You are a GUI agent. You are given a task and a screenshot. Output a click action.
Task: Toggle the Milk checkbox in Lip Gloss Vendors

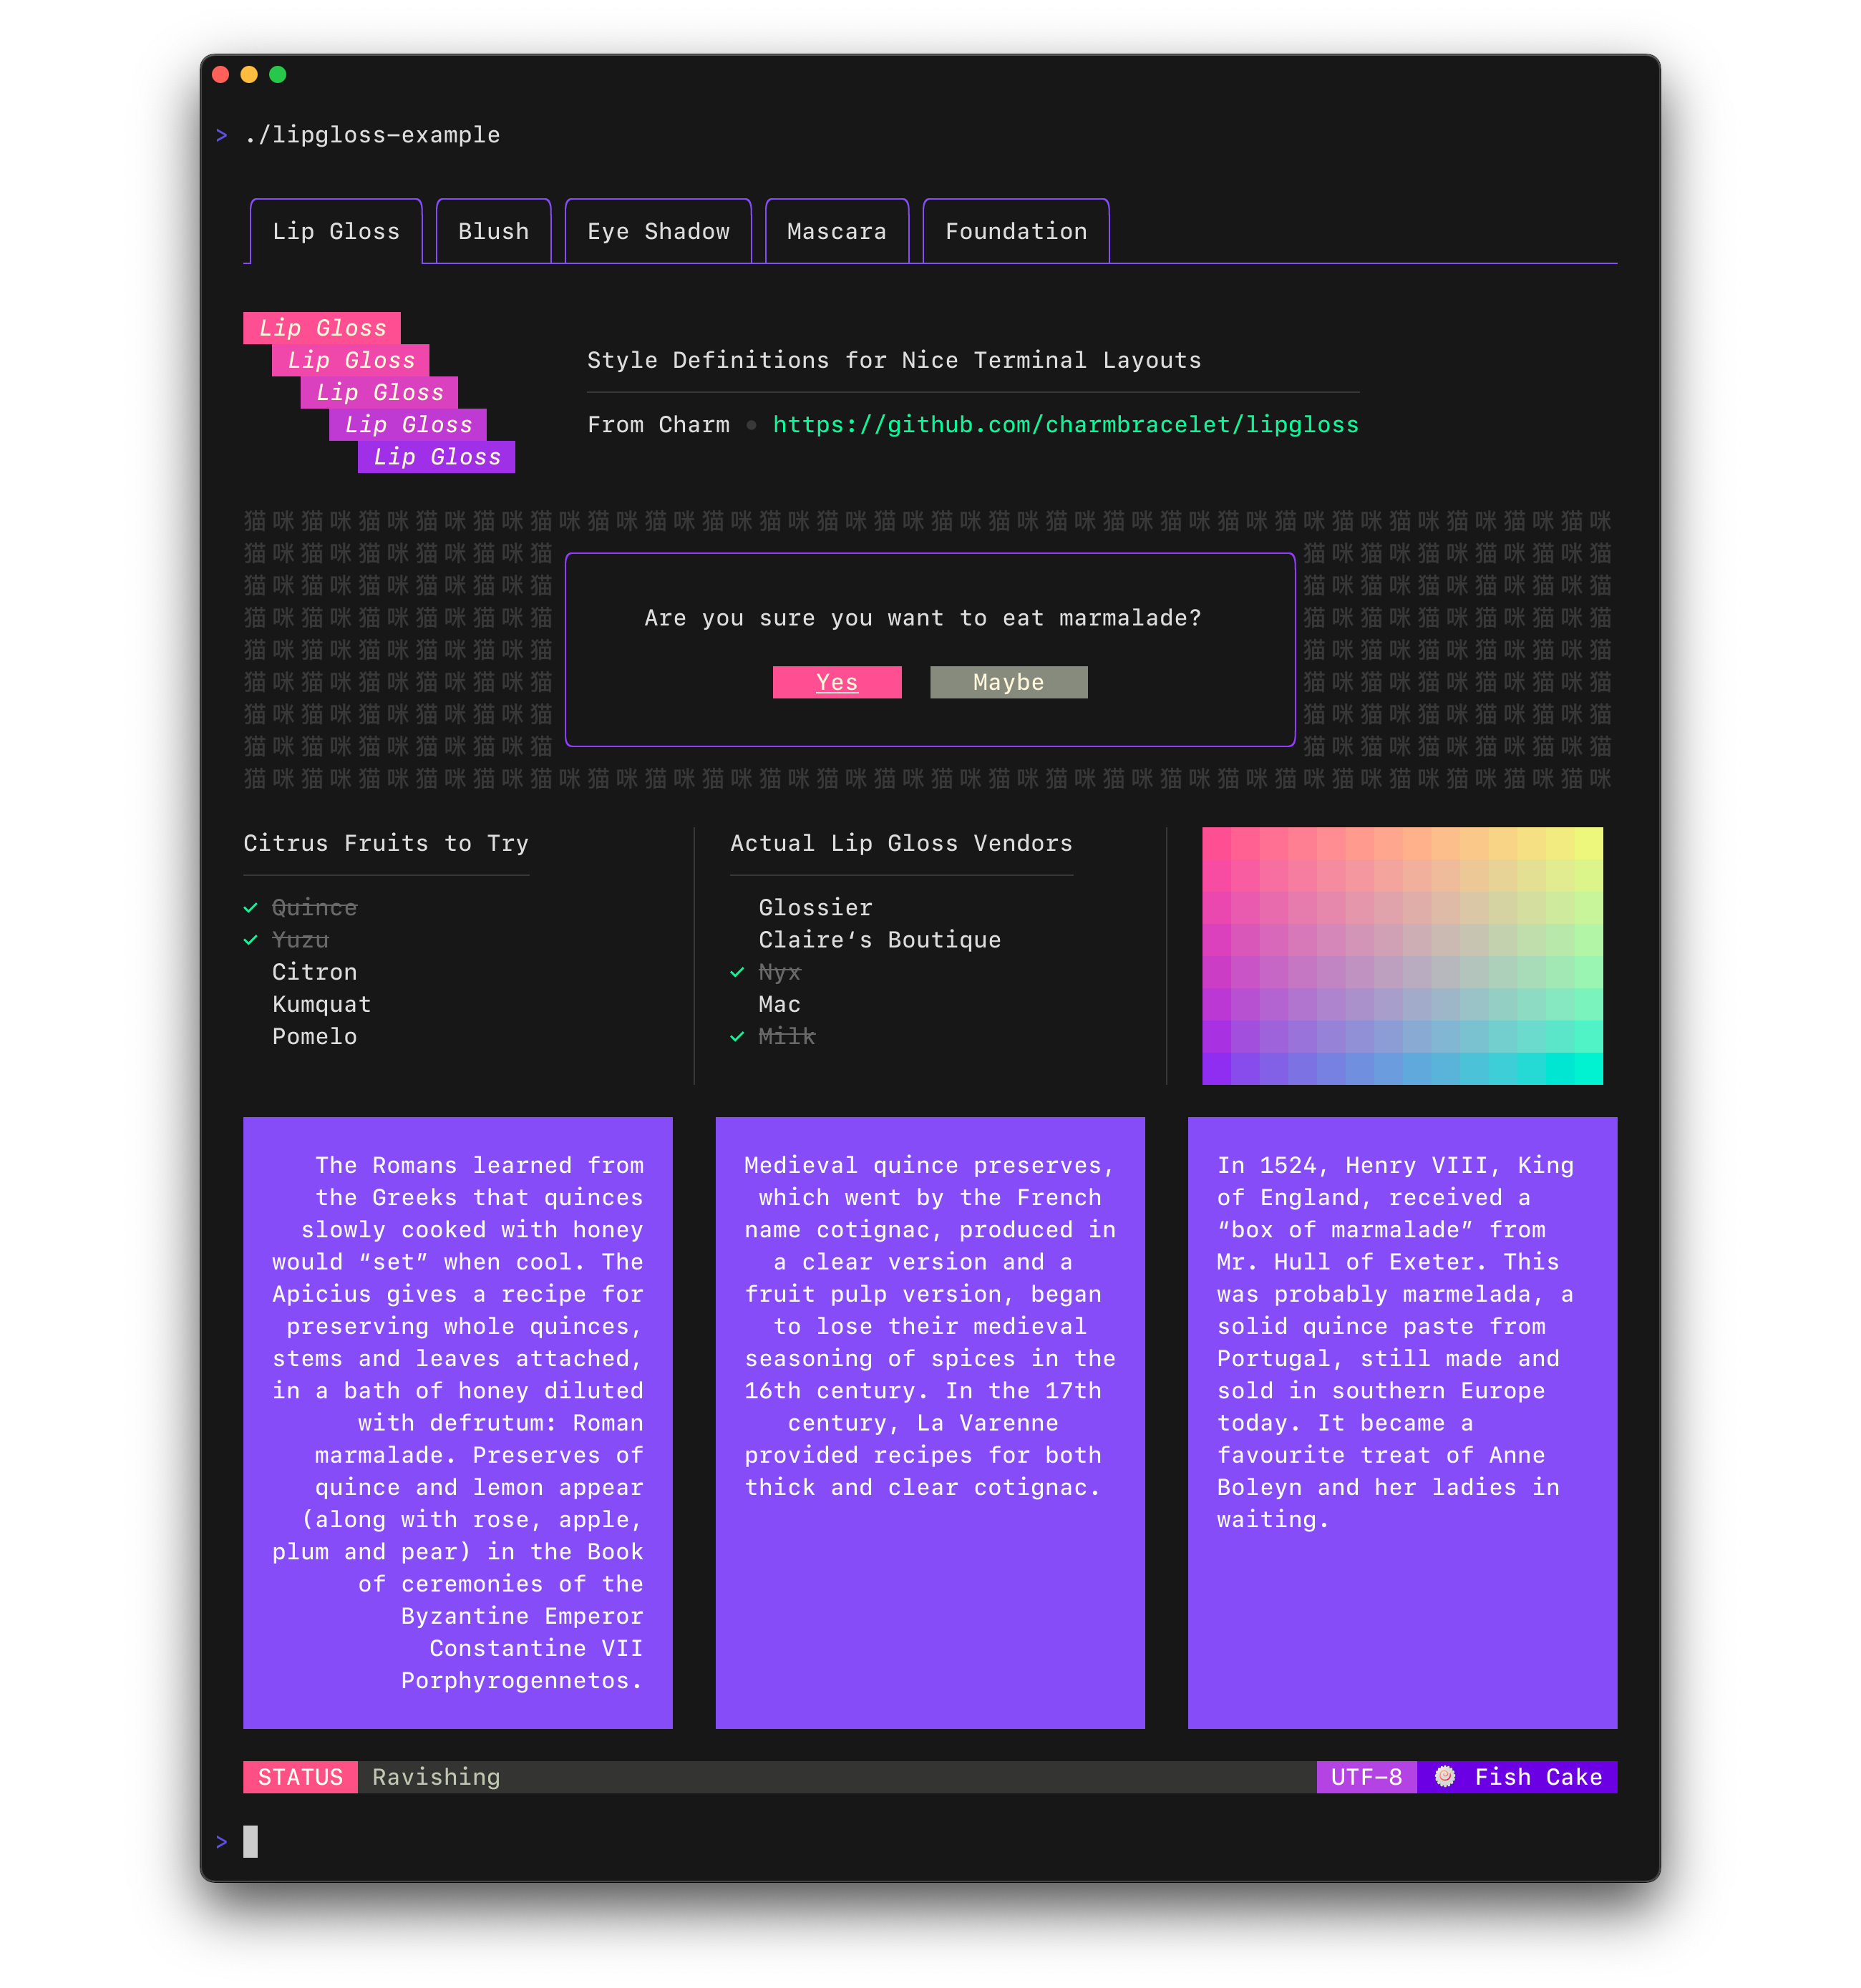738,1037
